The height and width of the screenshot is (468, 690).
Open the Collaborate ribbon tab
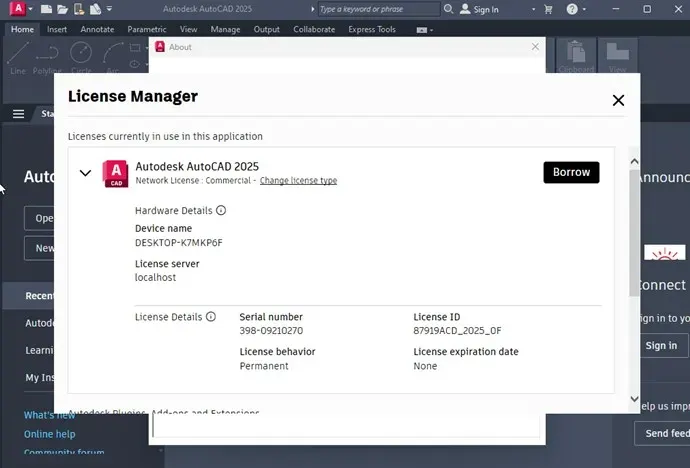(x=314, y=29)
